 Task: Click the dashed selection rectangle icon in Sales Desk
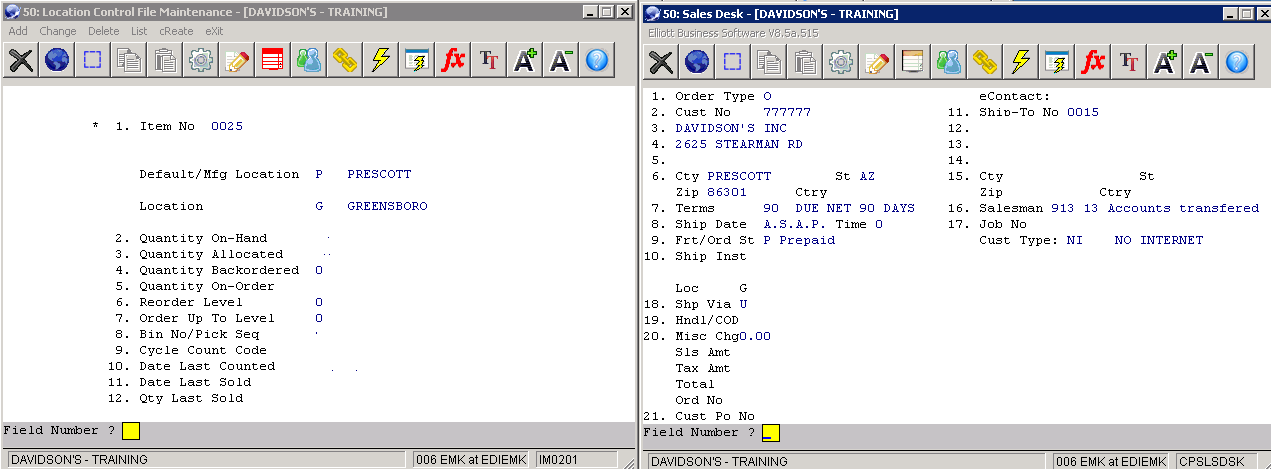[x=732, y=62]
